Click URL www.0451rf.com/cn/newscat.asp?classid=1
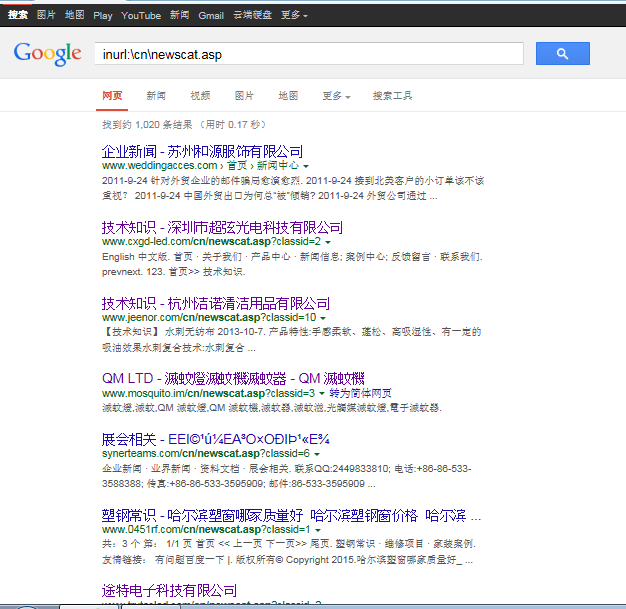This screenshot has height=609, width=626. [206, 529]
